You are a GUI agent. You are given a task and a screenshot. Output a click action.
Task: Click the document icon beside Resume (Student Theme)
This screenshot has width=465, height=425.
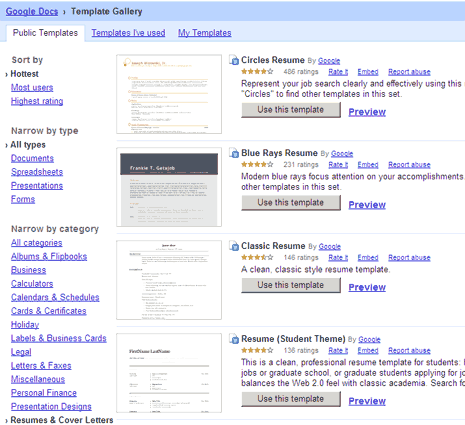click(x=234, y=339)
